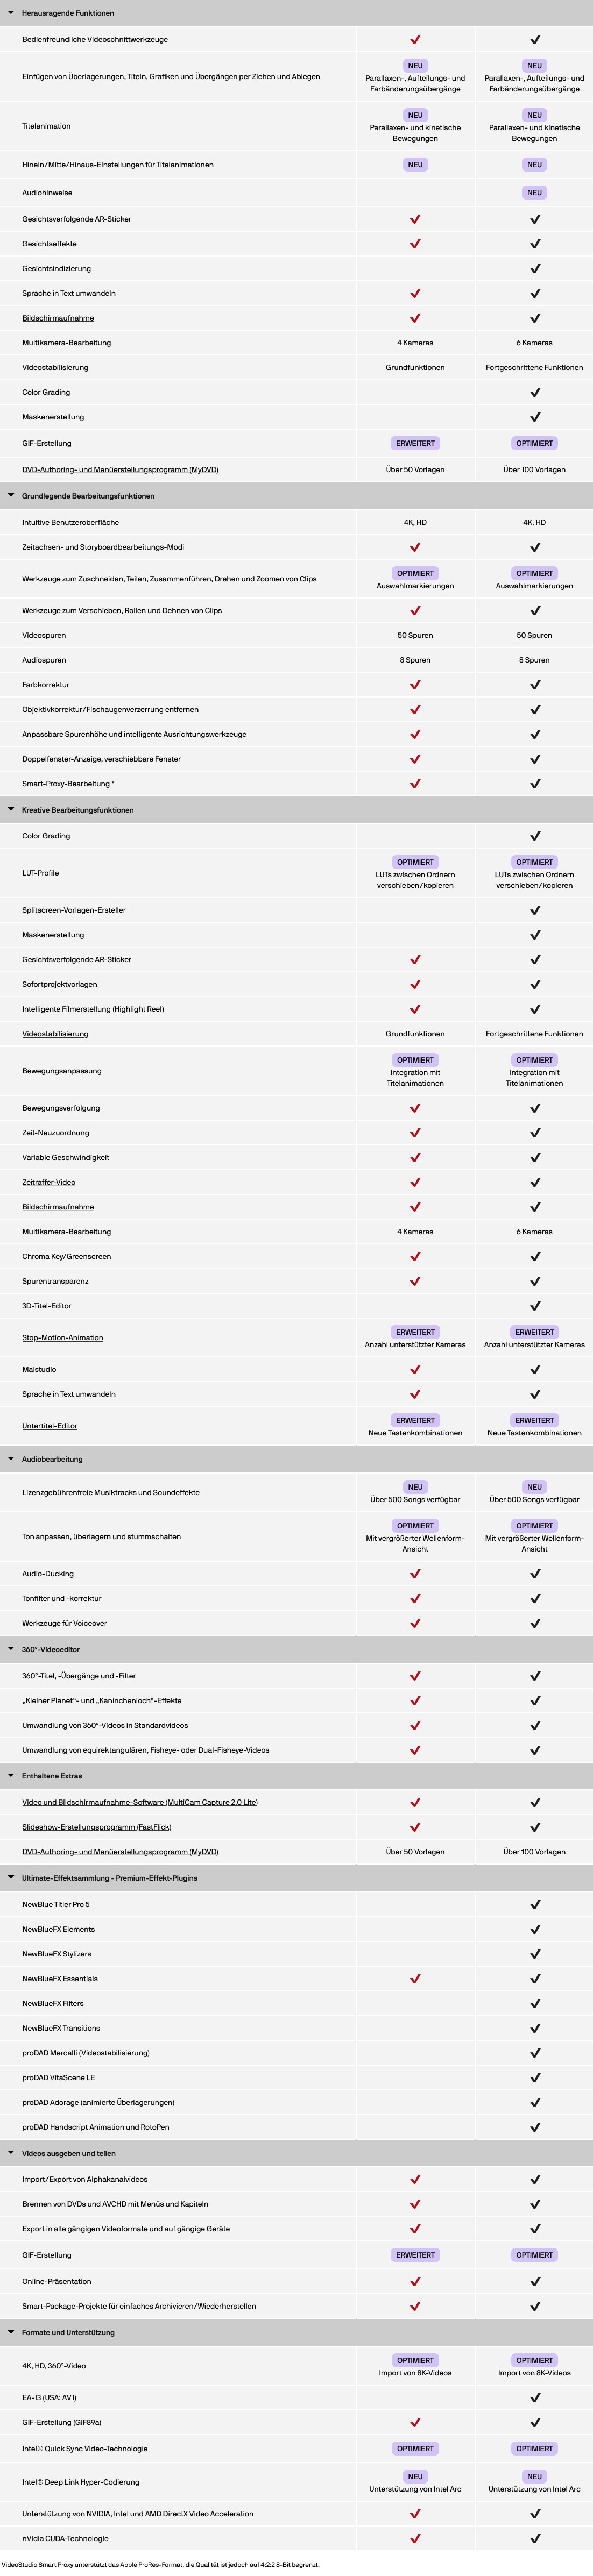
Task: Click the black check mark for NewBlue Titler Pro 5
Action: (x=535, y=1904)
